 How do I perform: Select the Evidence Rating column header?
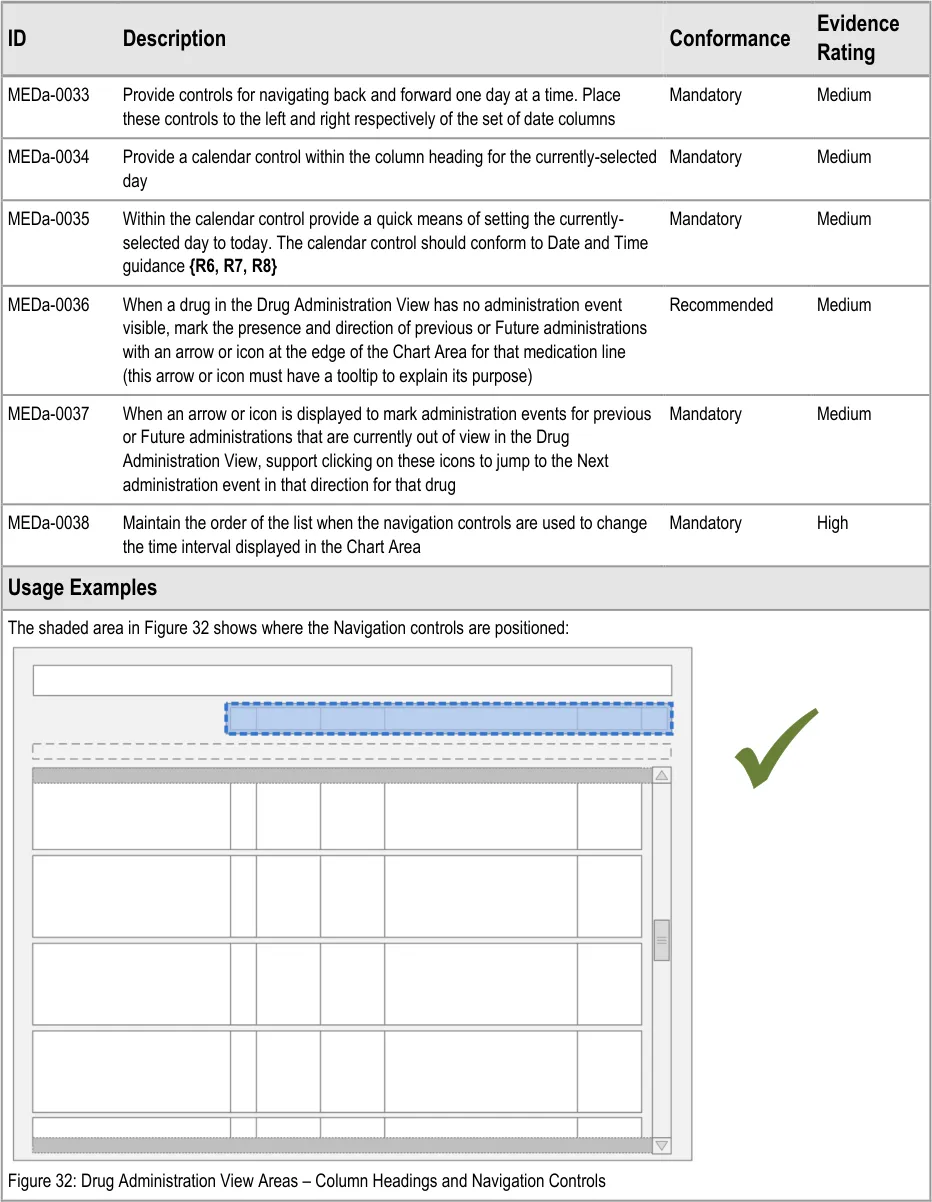click(x=857, y=38)
